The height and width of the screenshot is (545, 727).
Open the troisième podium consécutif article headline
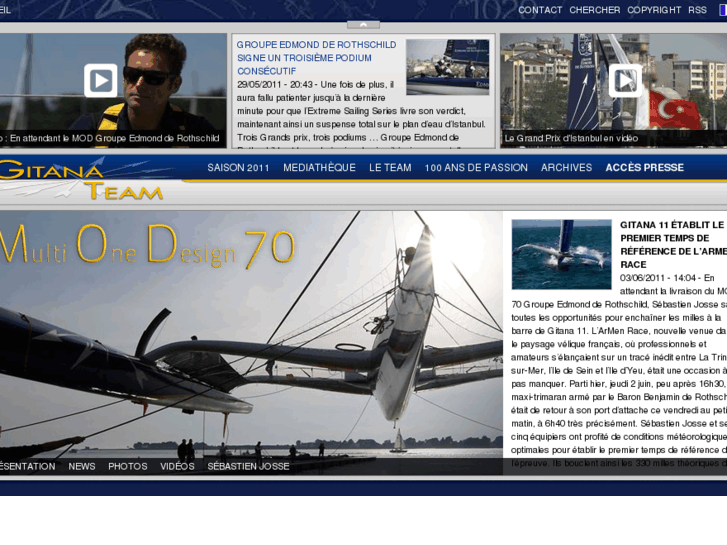click(317, 58)
